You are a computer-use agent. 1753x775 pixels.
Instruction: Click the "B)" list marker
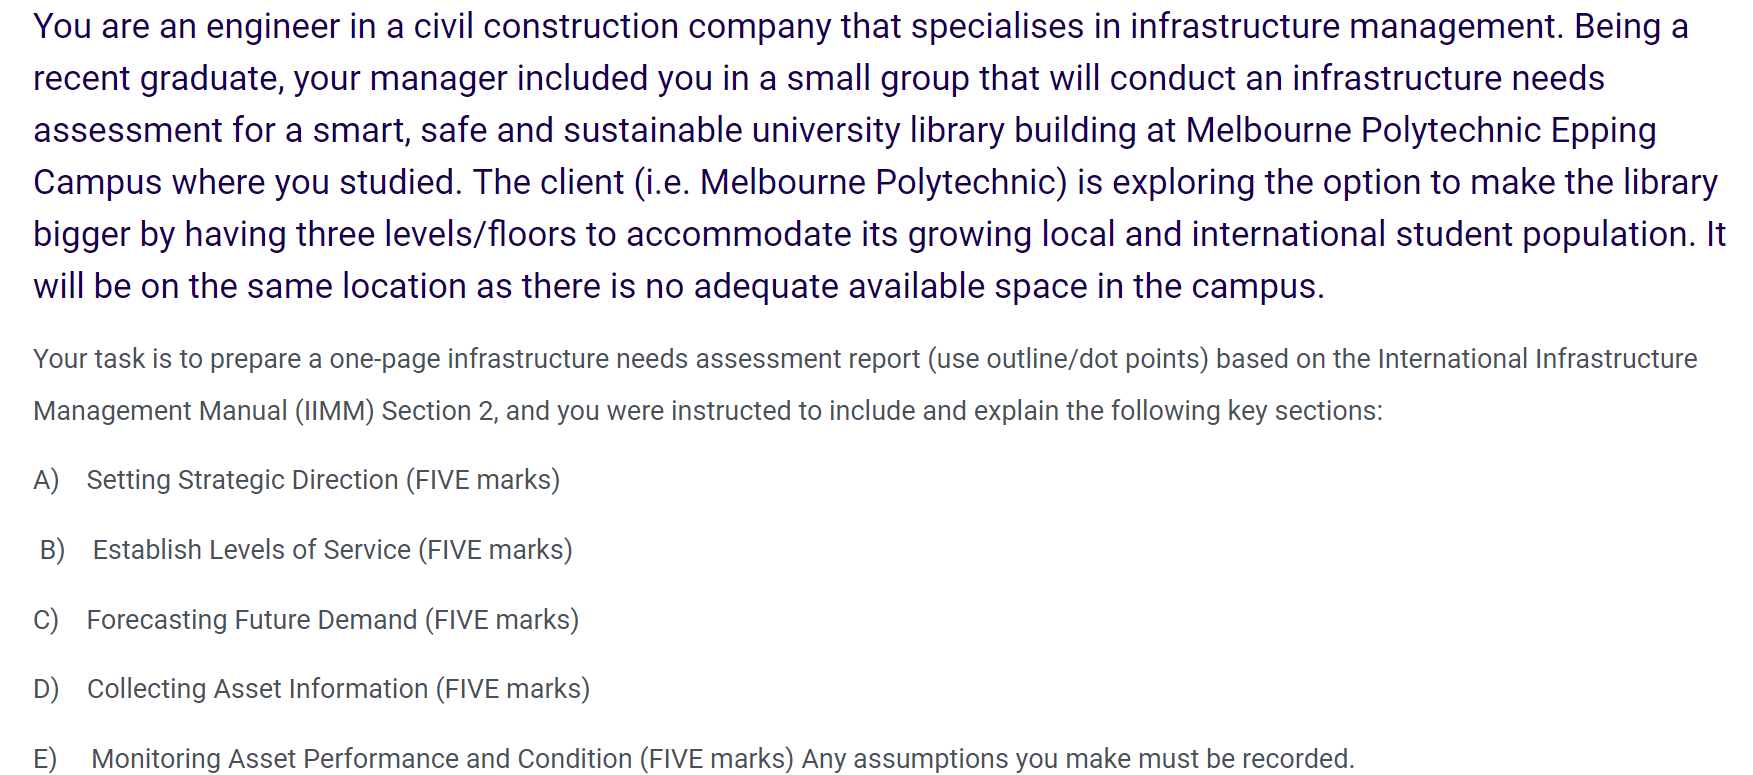tap(52, 550)
